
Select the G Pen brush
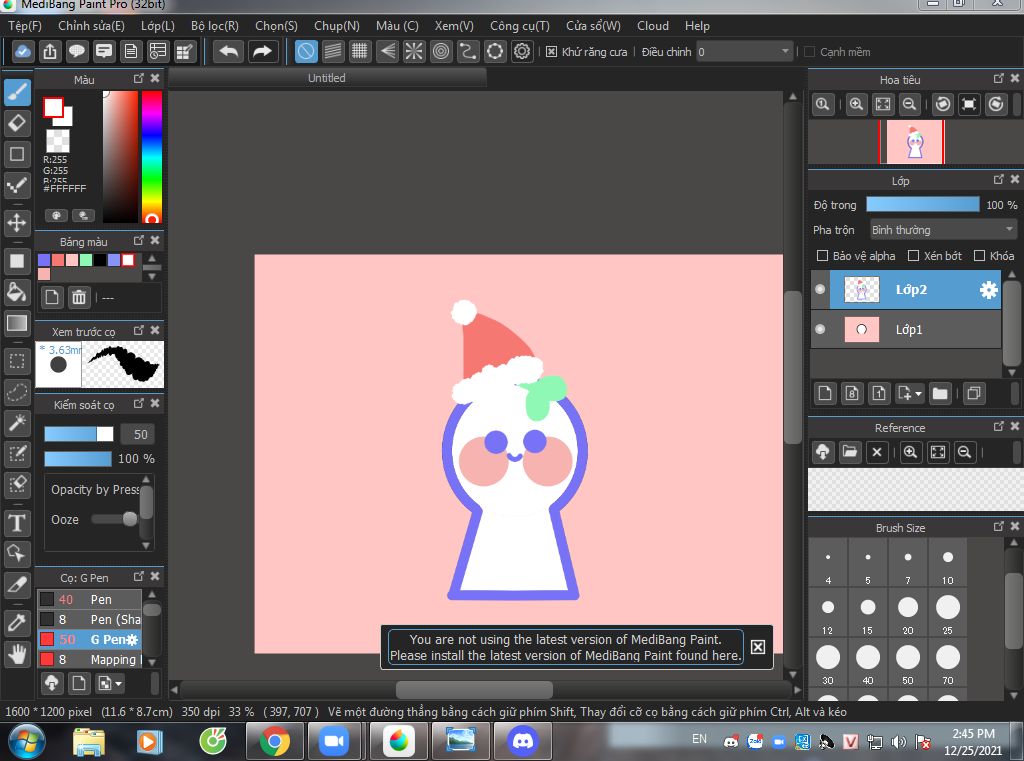point(89,640)
